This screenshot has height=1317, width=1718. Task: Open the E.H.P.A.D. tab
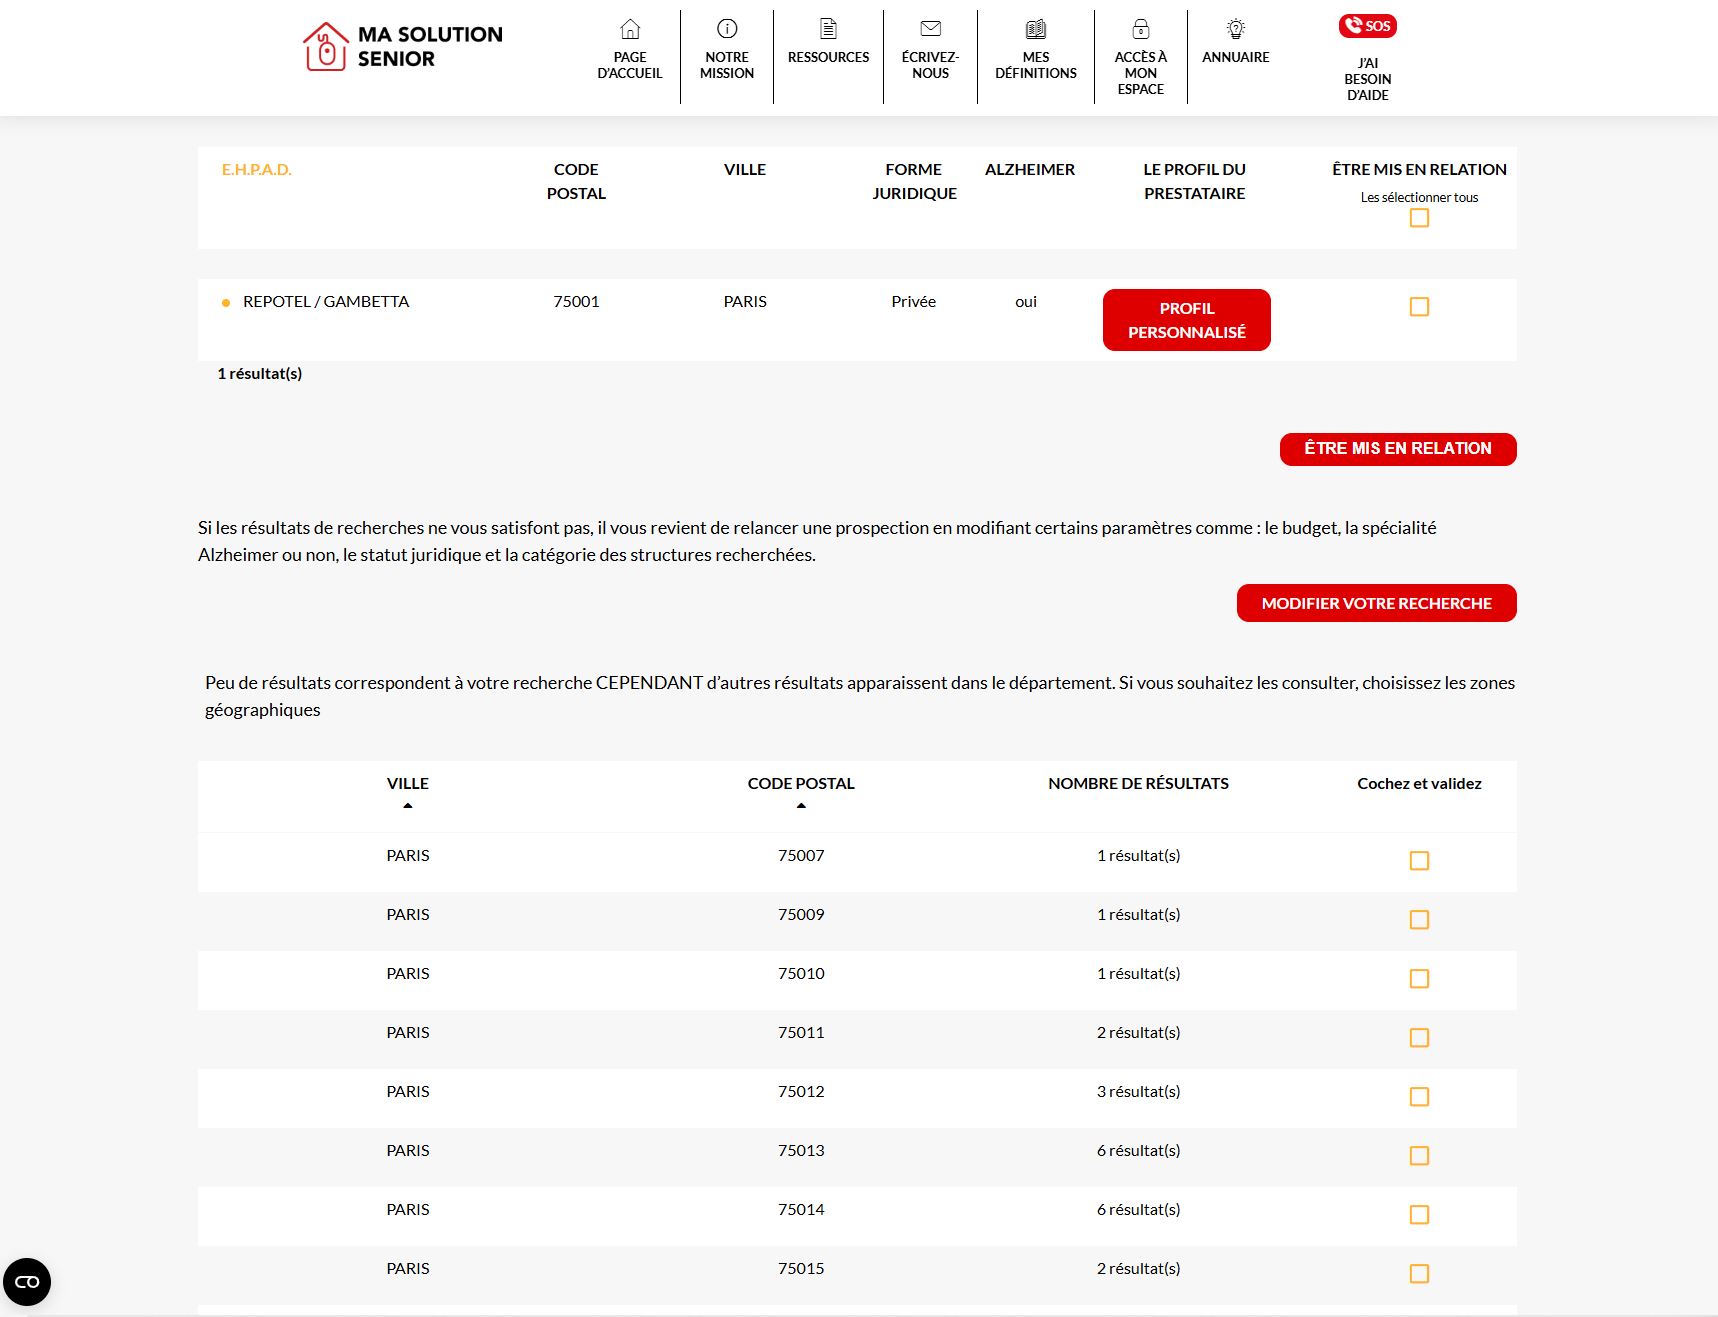pos(256,169)
